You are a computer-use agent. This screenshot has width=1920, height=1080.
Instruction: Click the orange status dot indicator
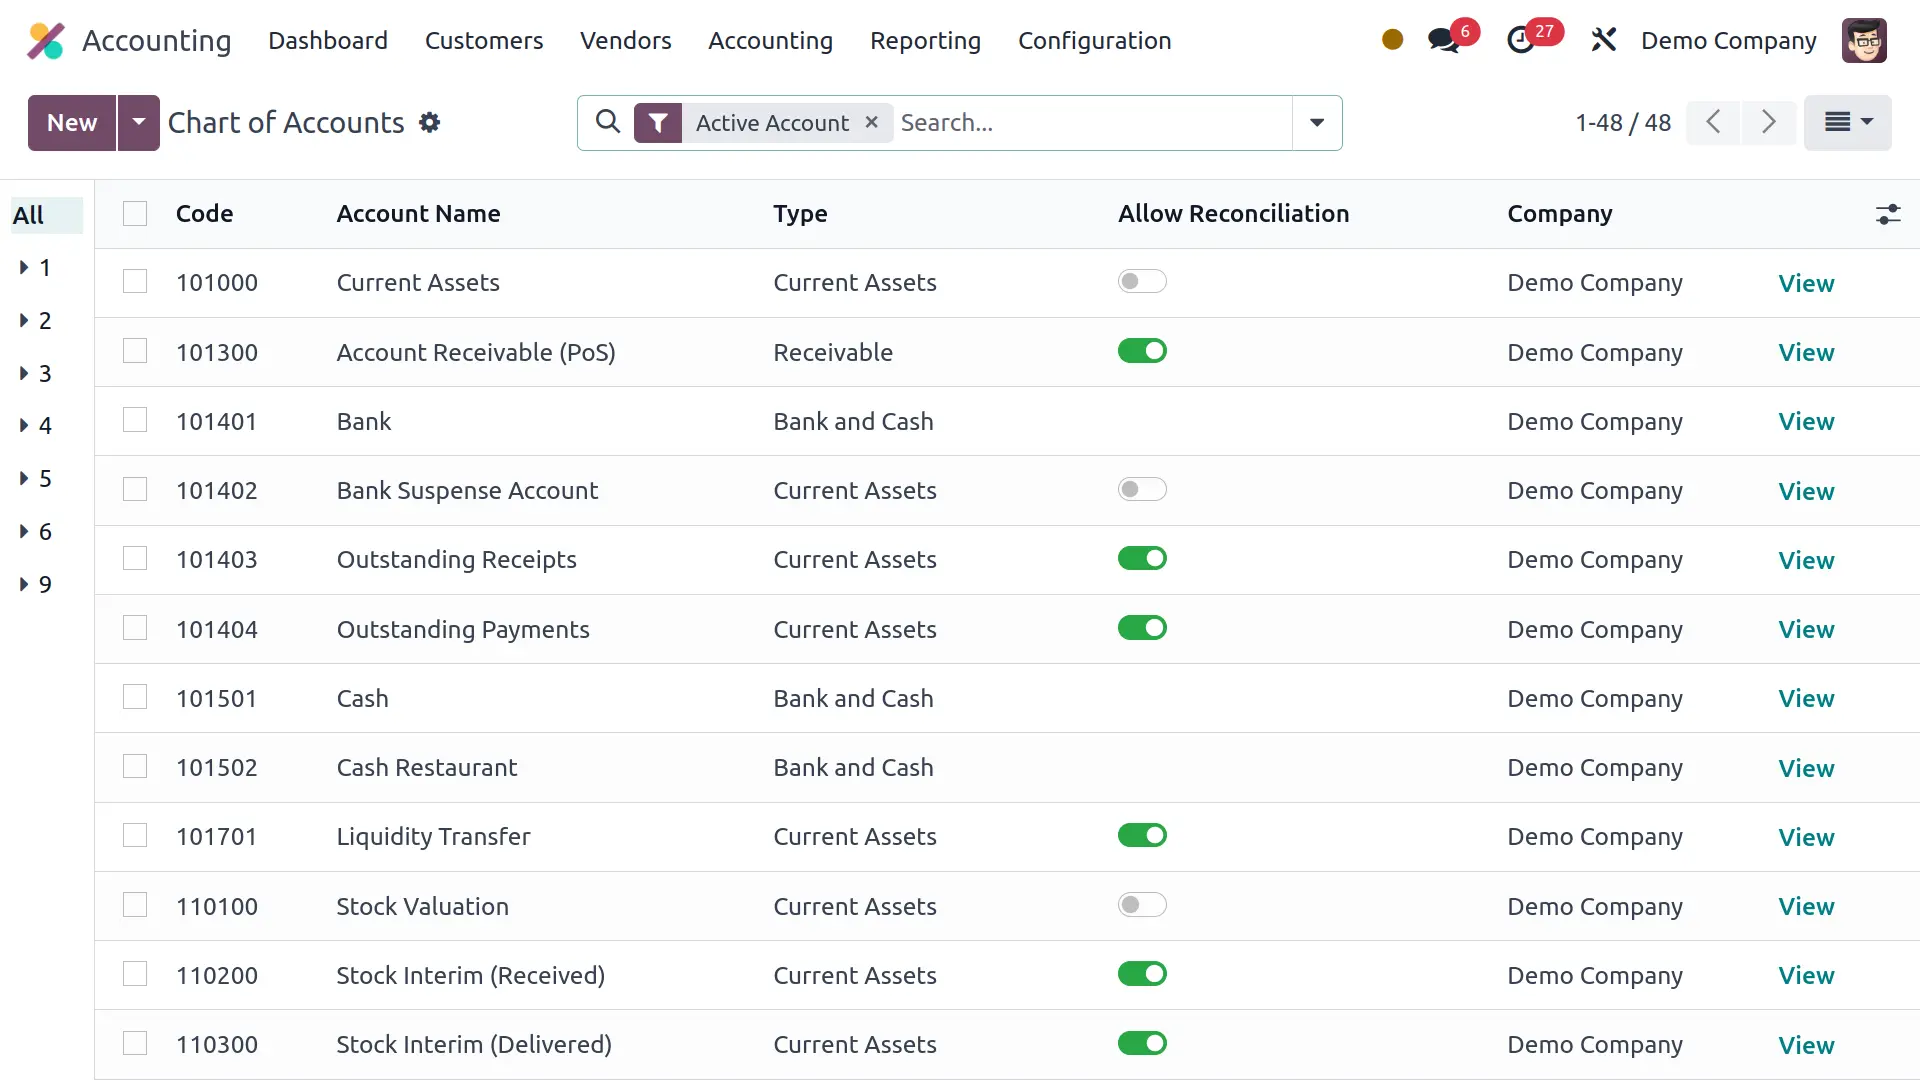pyautogui.click(x=1392, y=40)
